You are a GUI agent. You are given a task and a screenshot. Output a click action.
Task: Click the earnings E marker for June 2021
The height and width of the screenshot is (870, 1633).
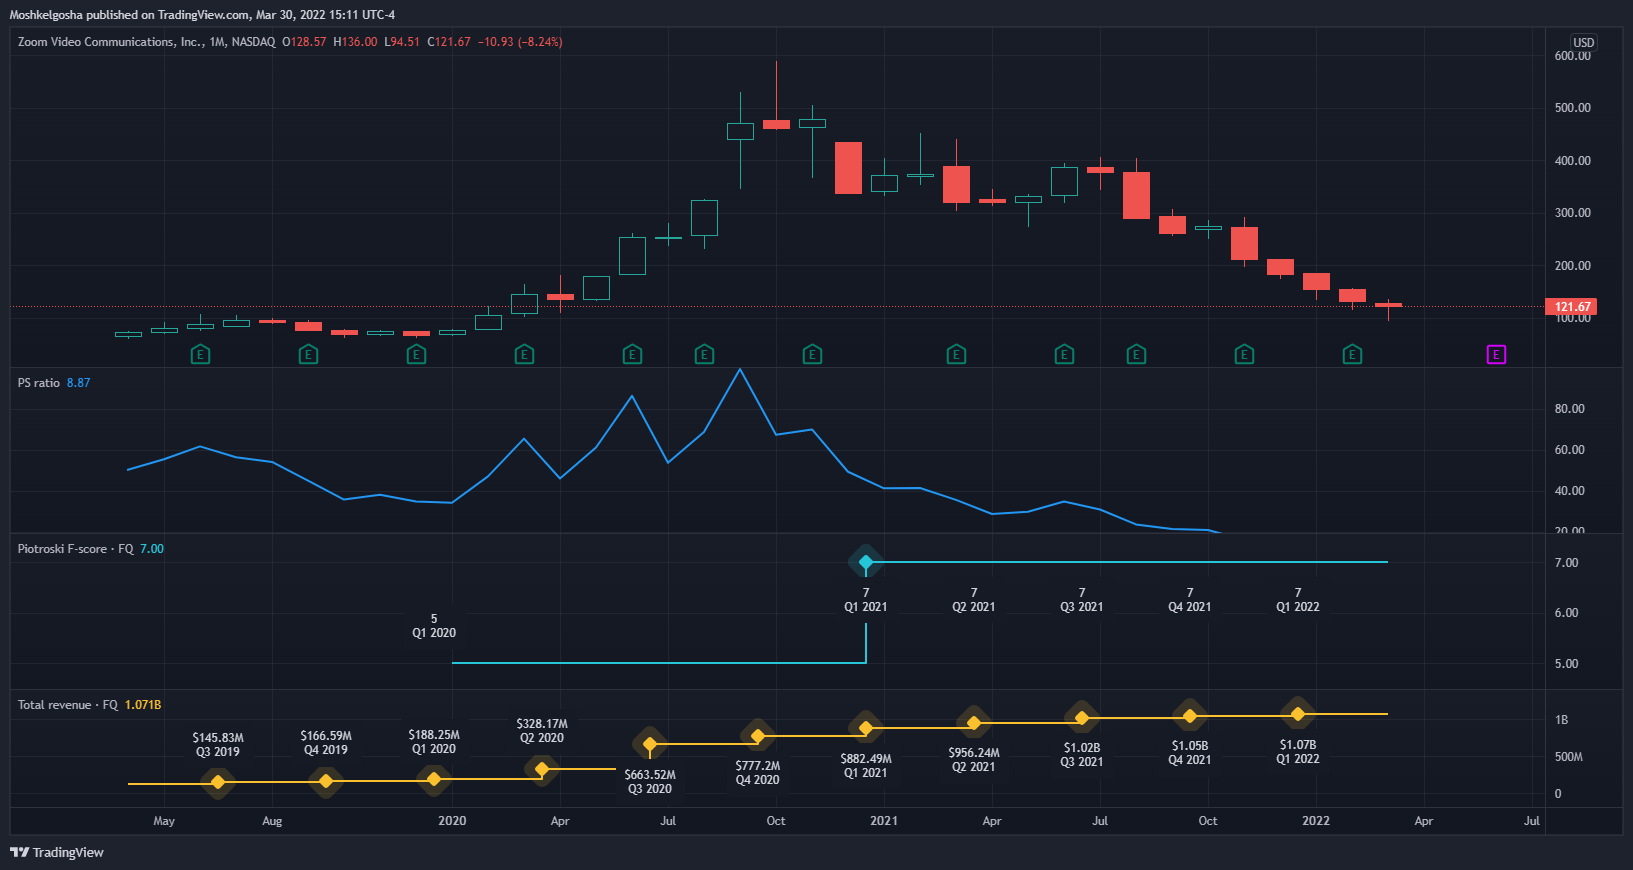tap(1064, 354)
